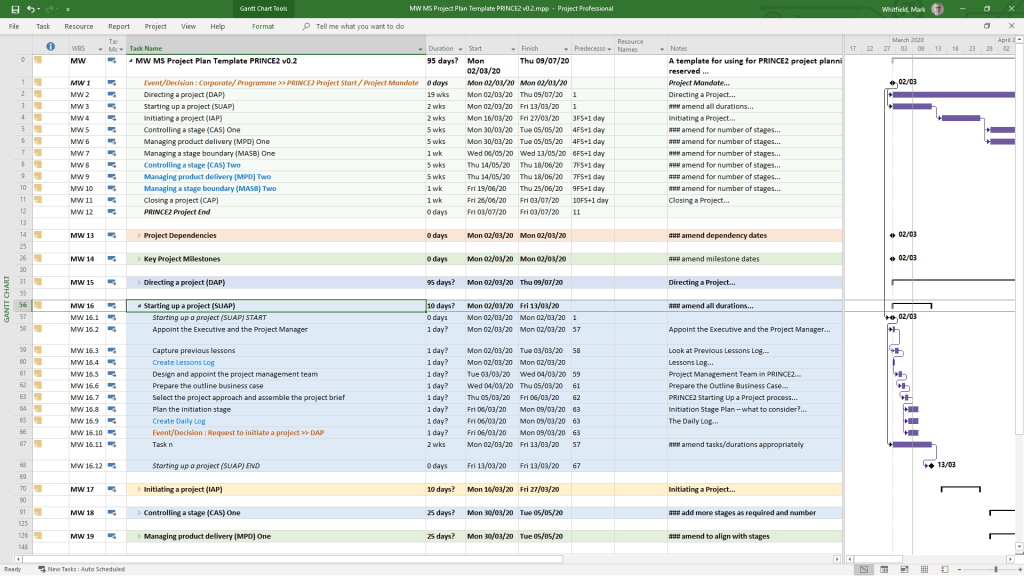1024x576 pixels.
Task: Open the Format ribbon tab
Action: (x=264, y=27)
